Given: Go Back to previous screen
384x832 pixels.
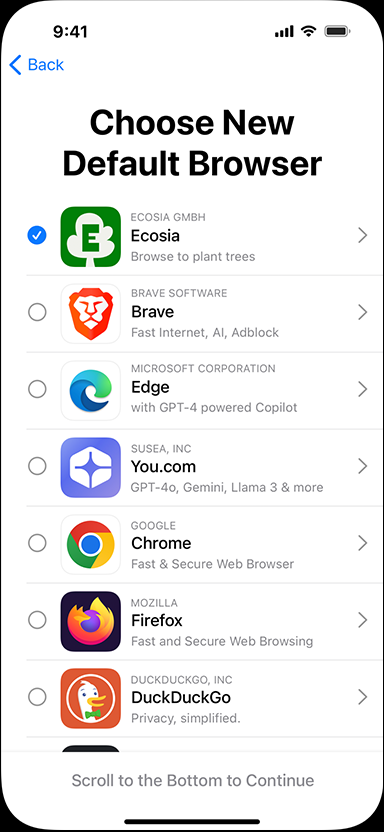Looking at the screenshot, I should tap(37, 65).
